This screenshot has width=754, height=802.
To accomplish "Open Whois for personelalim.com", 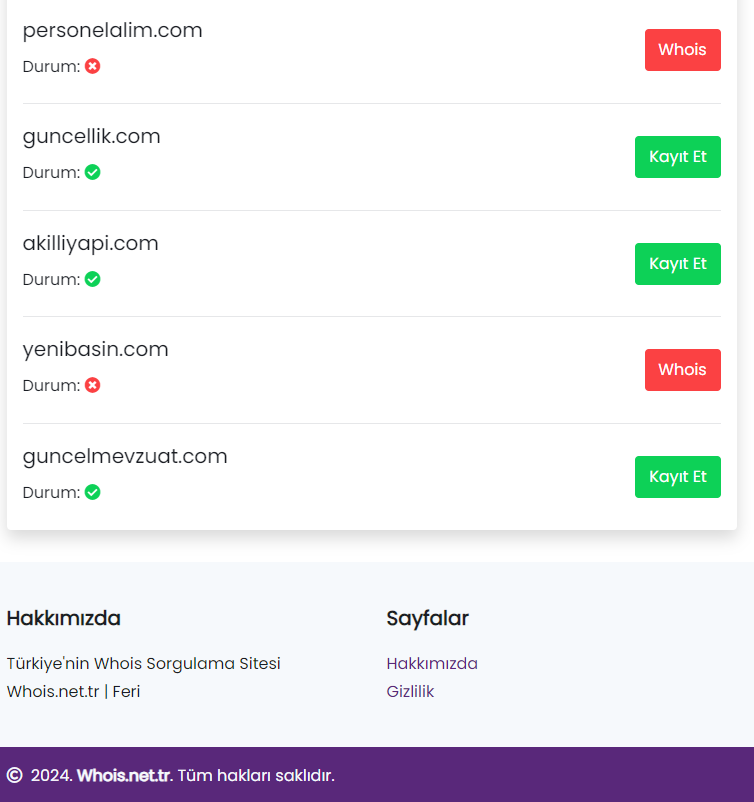I will click(x=682, y=50).
